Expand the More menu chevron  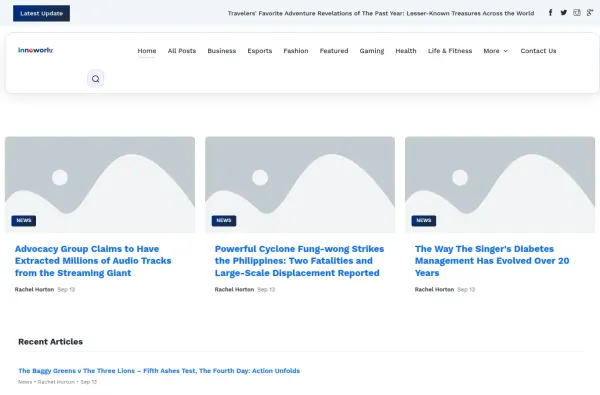point(505,51)
